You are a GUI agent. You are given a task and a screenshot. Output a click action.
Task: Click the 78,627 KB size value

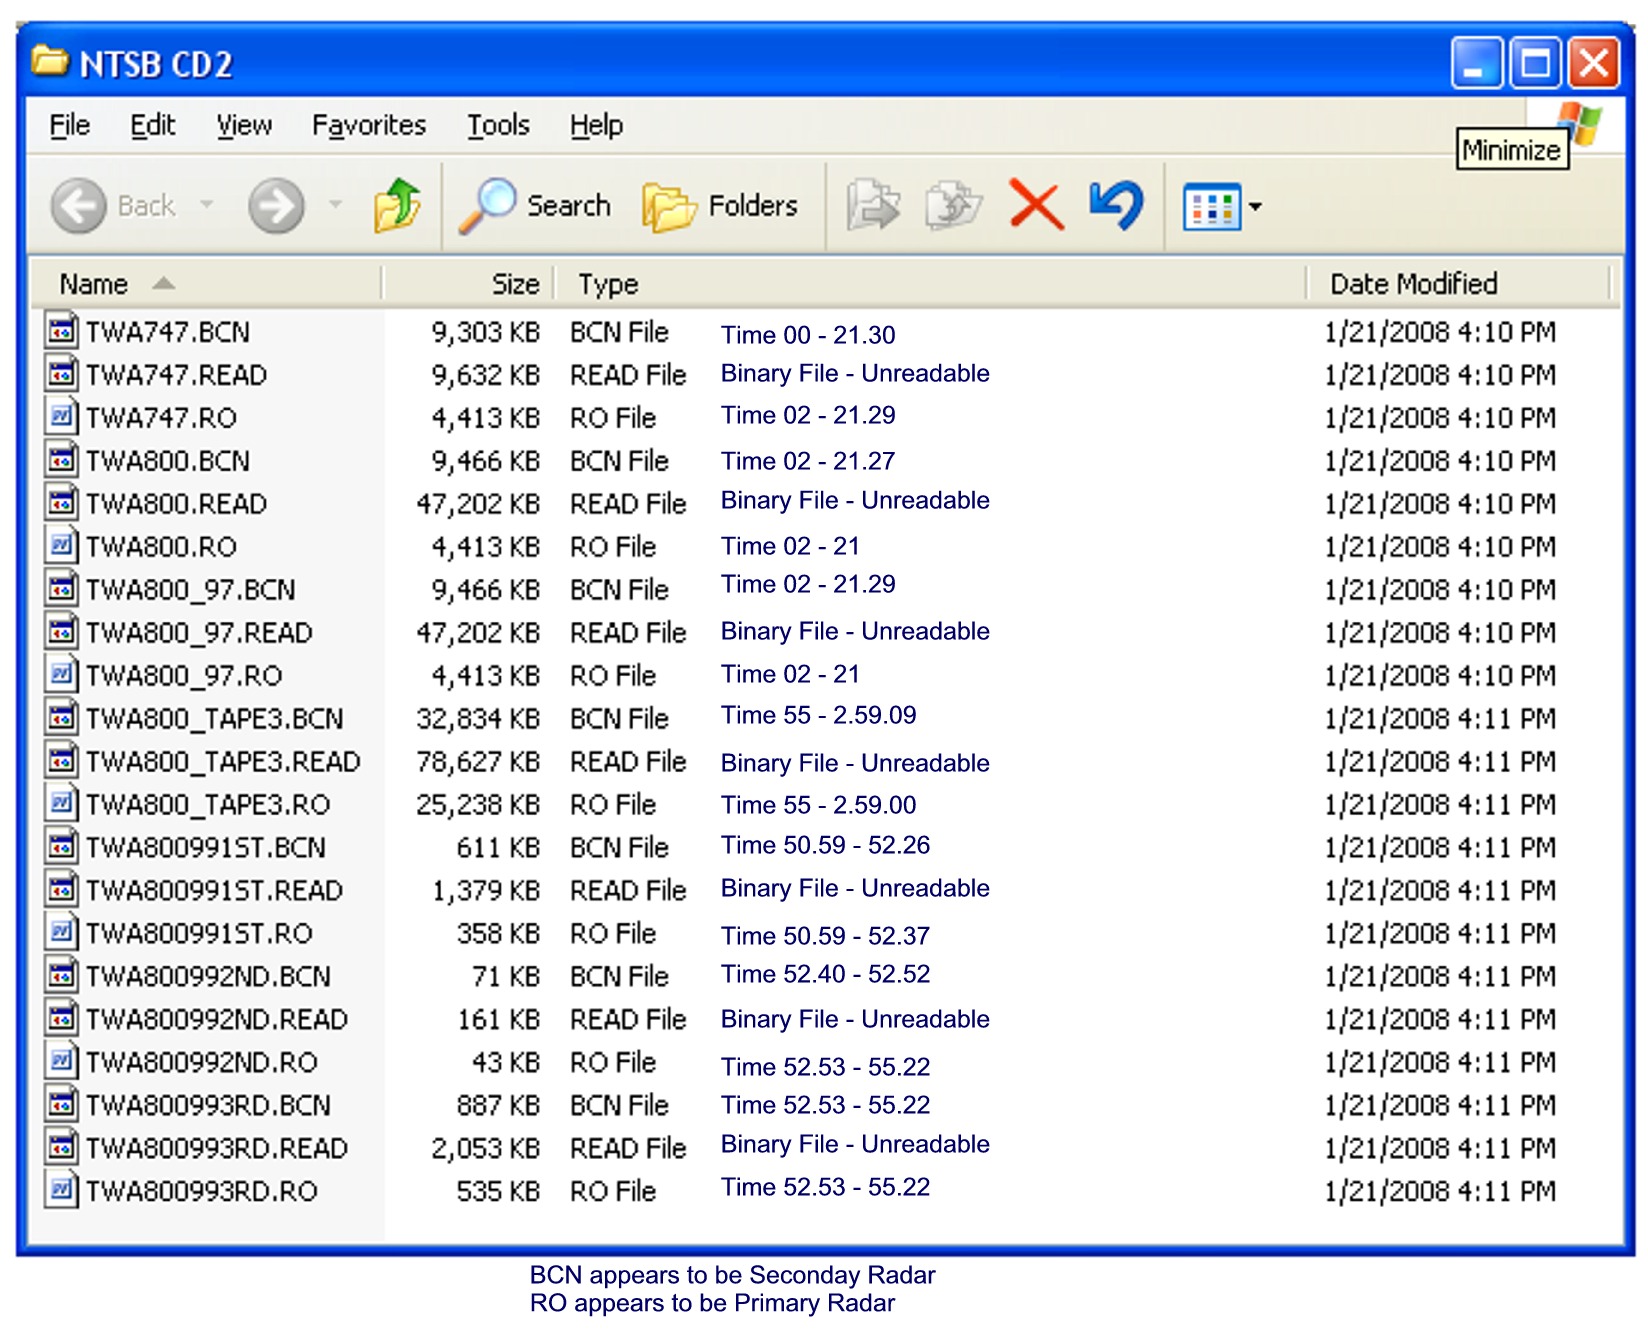[x=478, y=762]
